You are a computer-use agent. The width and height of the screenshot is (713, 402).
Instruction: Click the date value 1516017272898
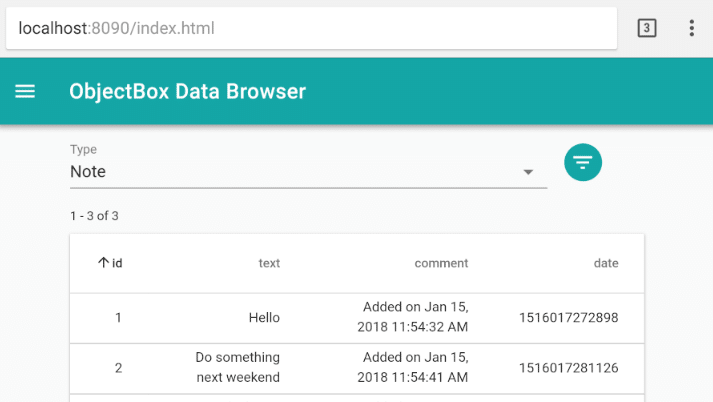568,317
